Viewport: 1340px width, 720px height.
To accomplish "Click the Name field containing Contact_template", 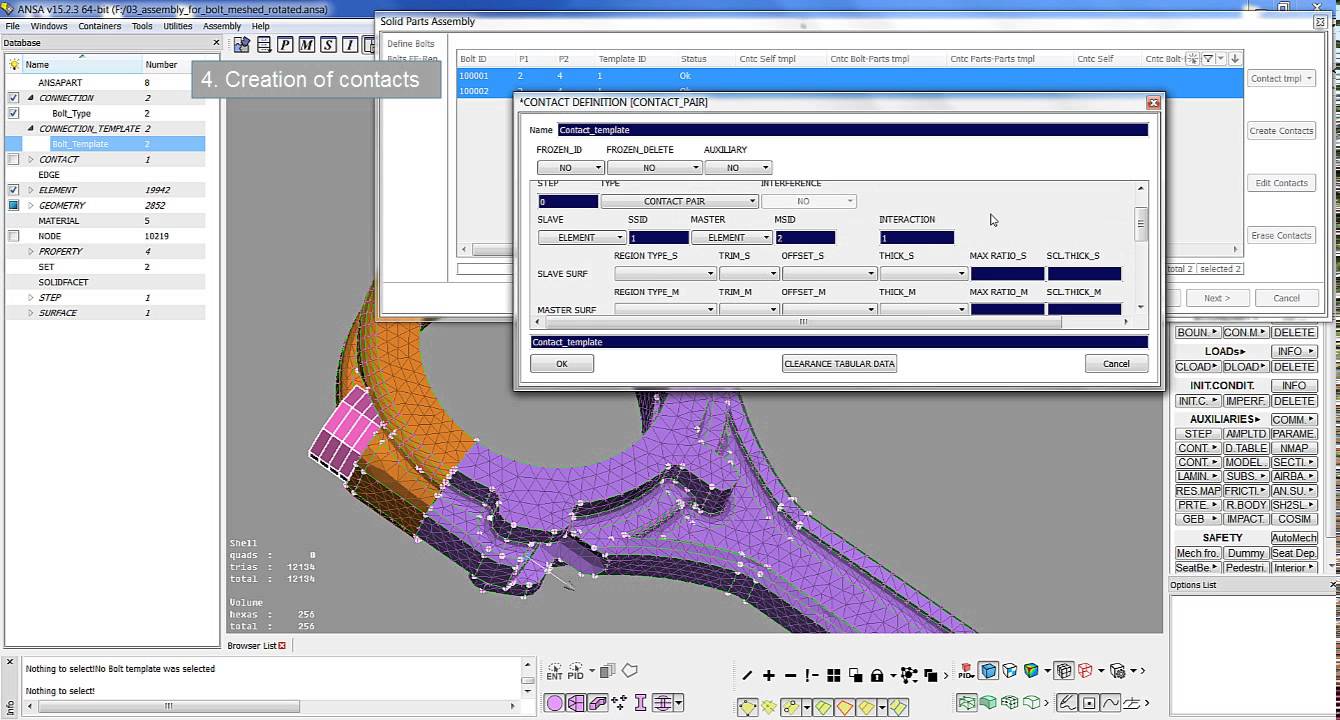I will pyautogui.click(x=852, y=130).
